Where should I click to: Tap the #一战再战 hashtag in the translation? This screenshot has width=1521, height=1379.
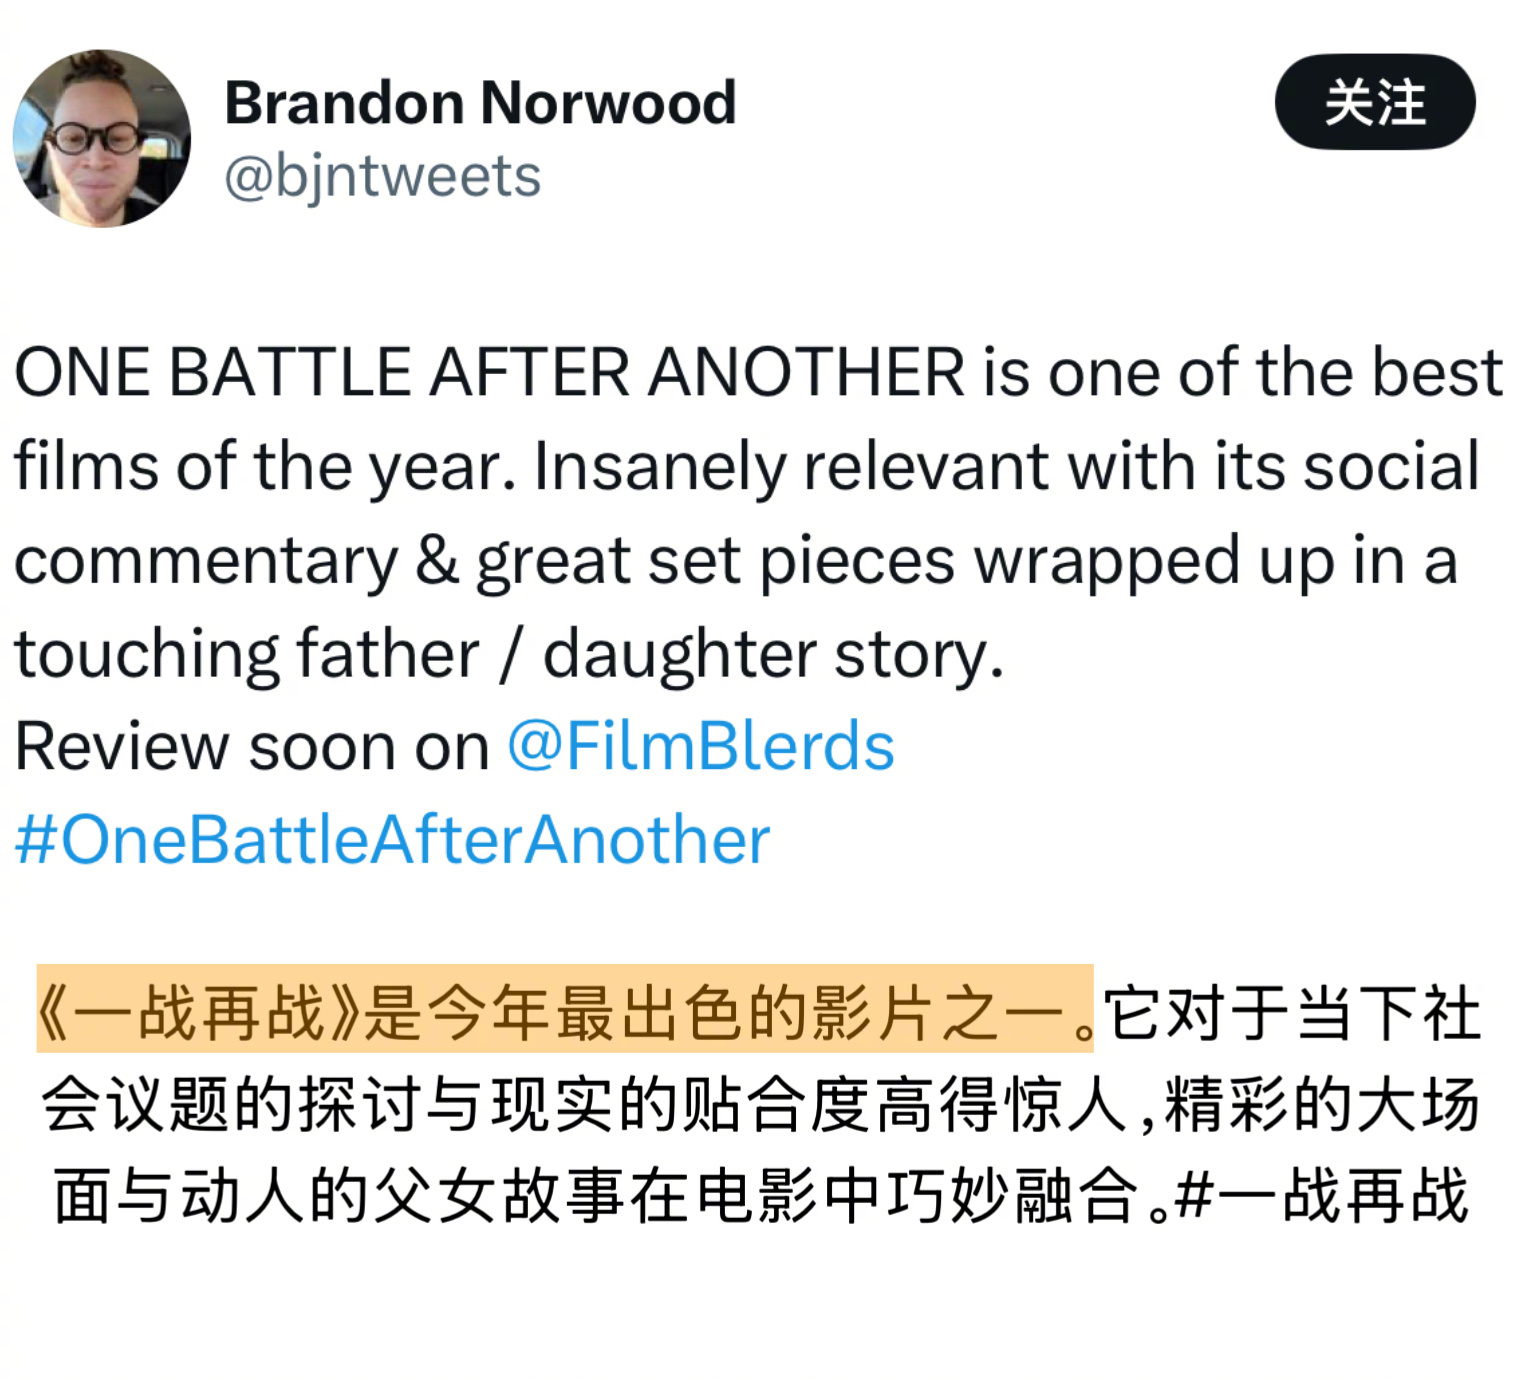[x=1321, y=1194]
